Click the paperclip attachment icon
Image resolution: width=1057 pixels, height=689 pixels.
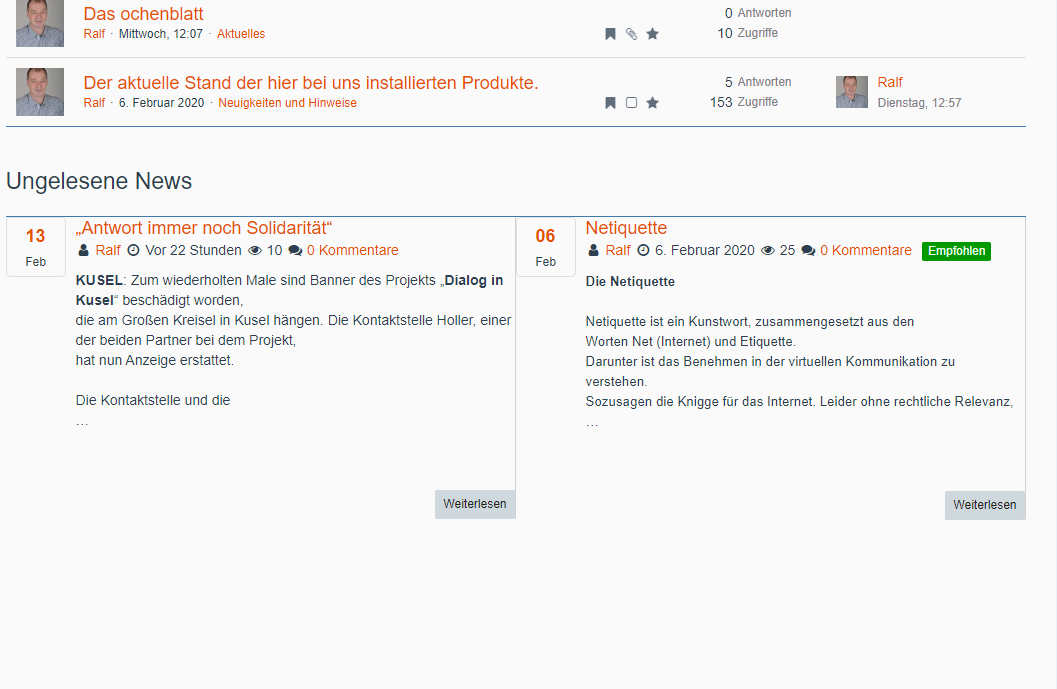tap(631, 34)
